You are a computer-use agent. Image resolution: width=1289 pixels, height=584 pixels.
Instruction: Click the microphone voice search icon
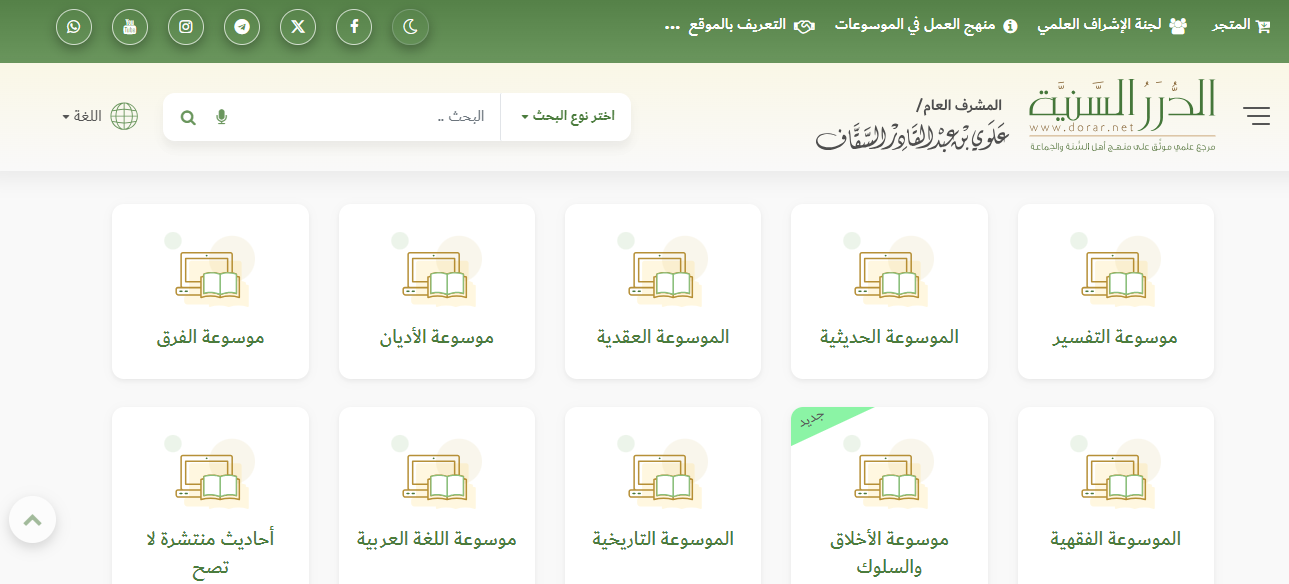pos(221,117)
